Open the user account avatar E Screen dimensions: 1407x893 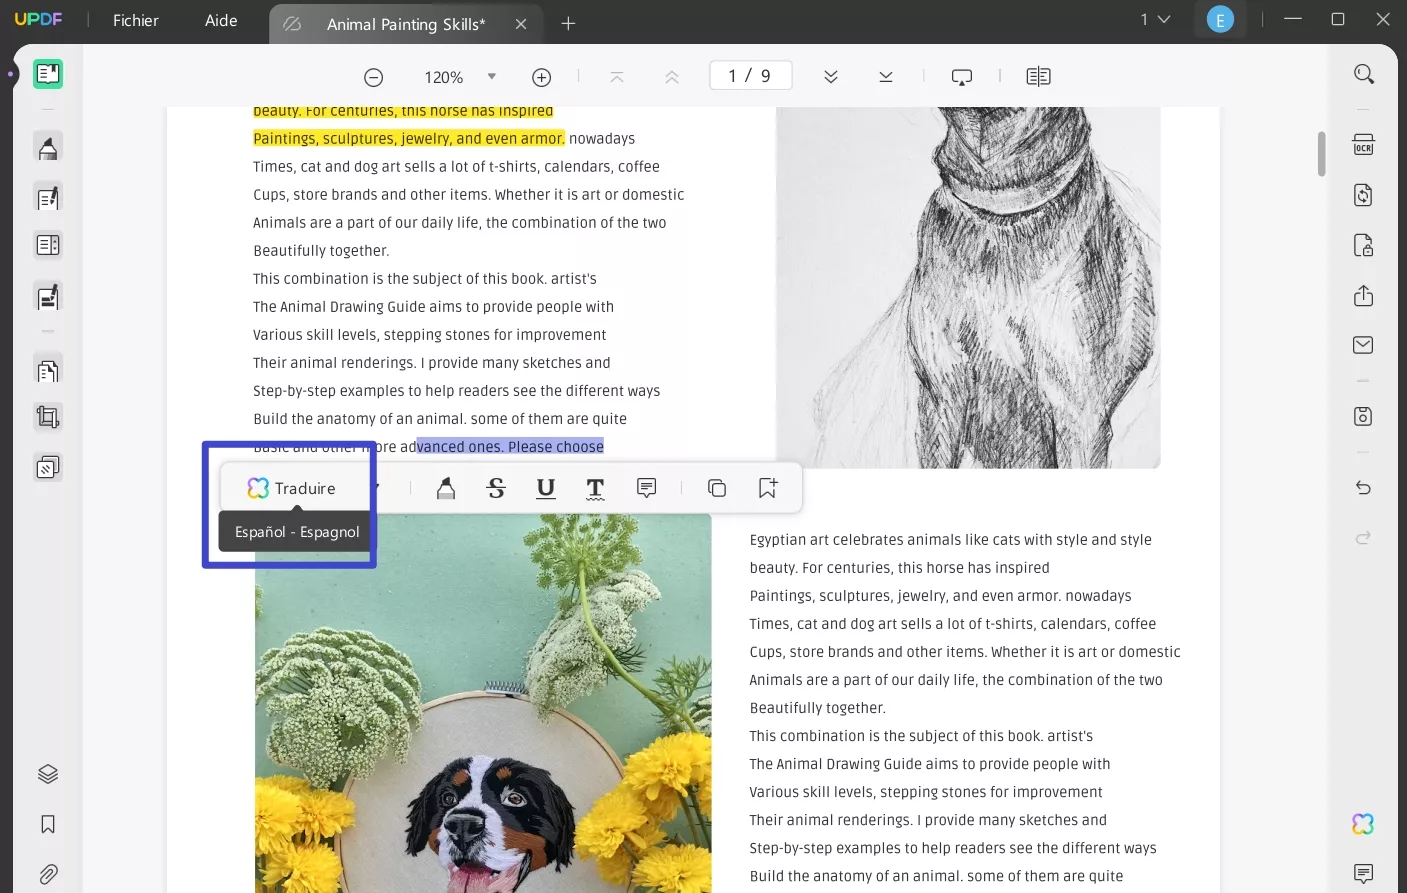coord(1220,20)
